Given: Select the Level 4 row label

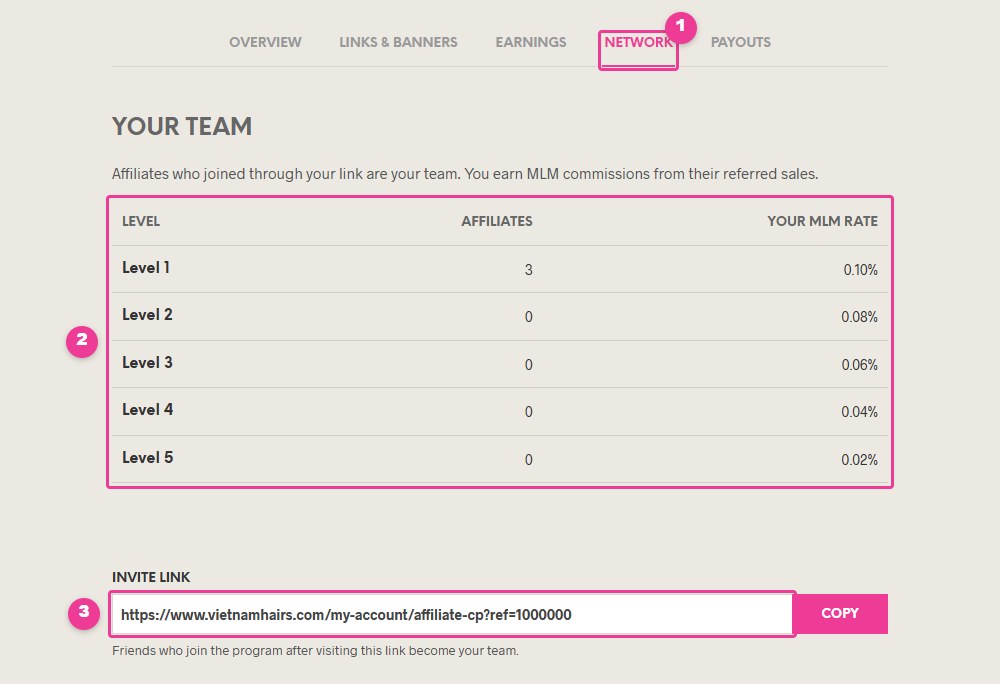Looking at the screenshot, I should pos(147,410).
